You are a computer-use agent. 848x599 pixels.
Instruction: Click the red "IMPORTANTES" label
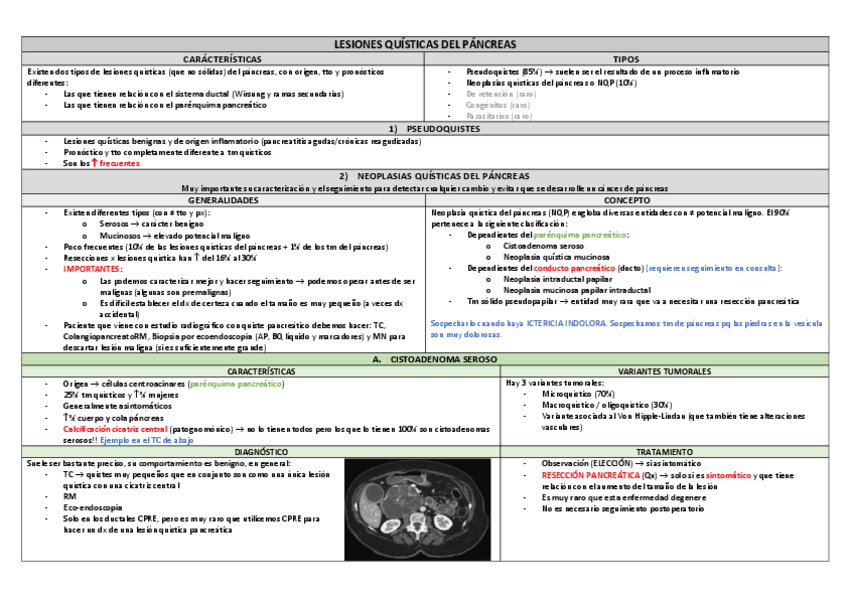(91, 269)
